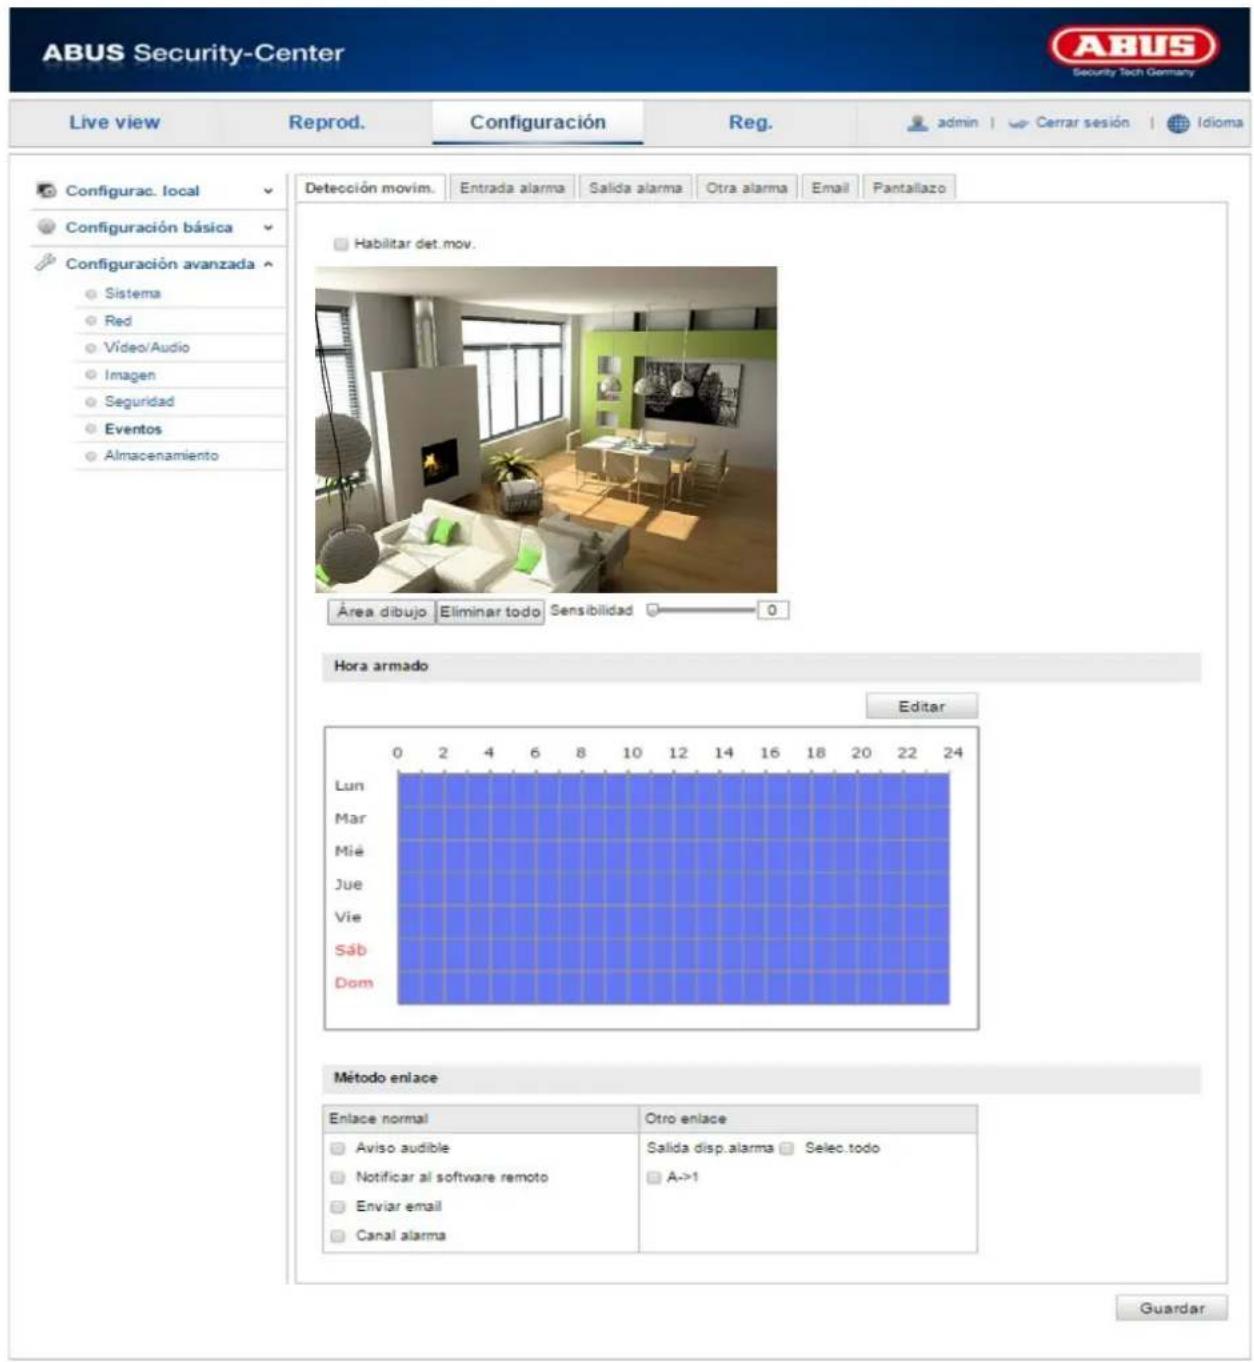This screenshot has height=1362, width=1254.
Task: Open Almacenamiento in the sidebar
Action: click(161, 455)
